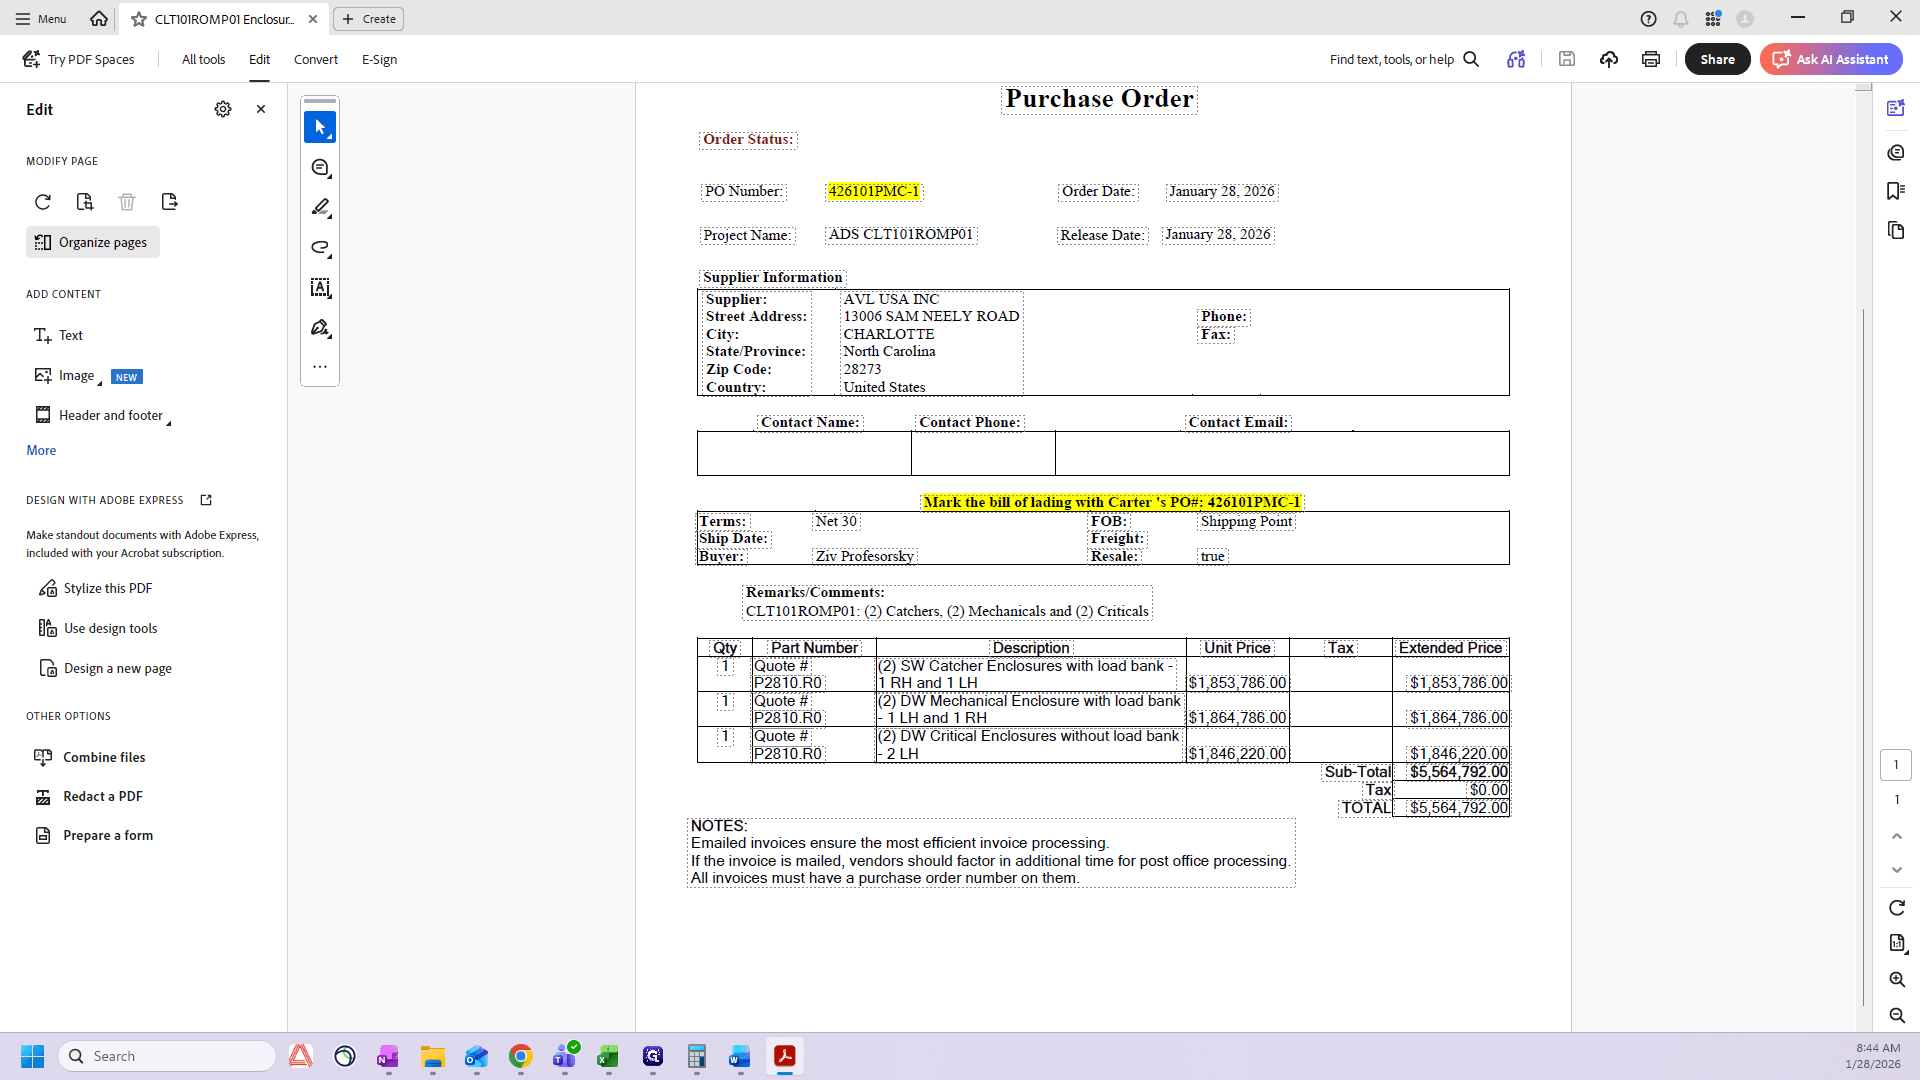
Task: Click Create new tab button
Action: tap(369, 19)
